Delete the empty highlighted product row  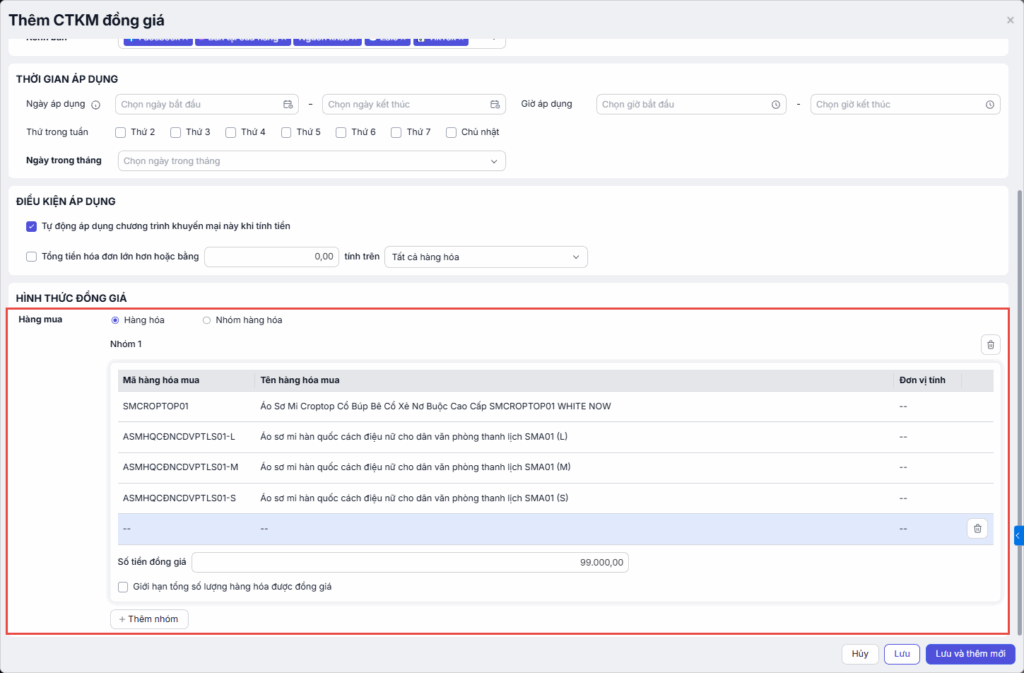(977, 529)
